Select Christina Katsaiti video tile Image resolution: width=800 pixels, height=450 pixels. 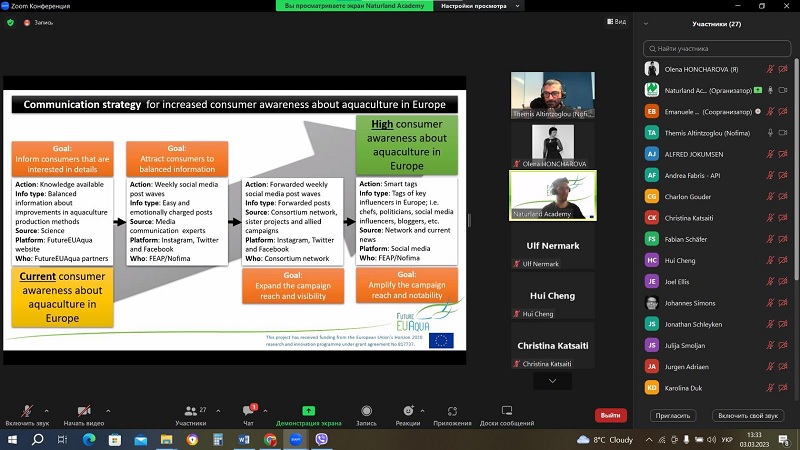[x=553, y=345]
